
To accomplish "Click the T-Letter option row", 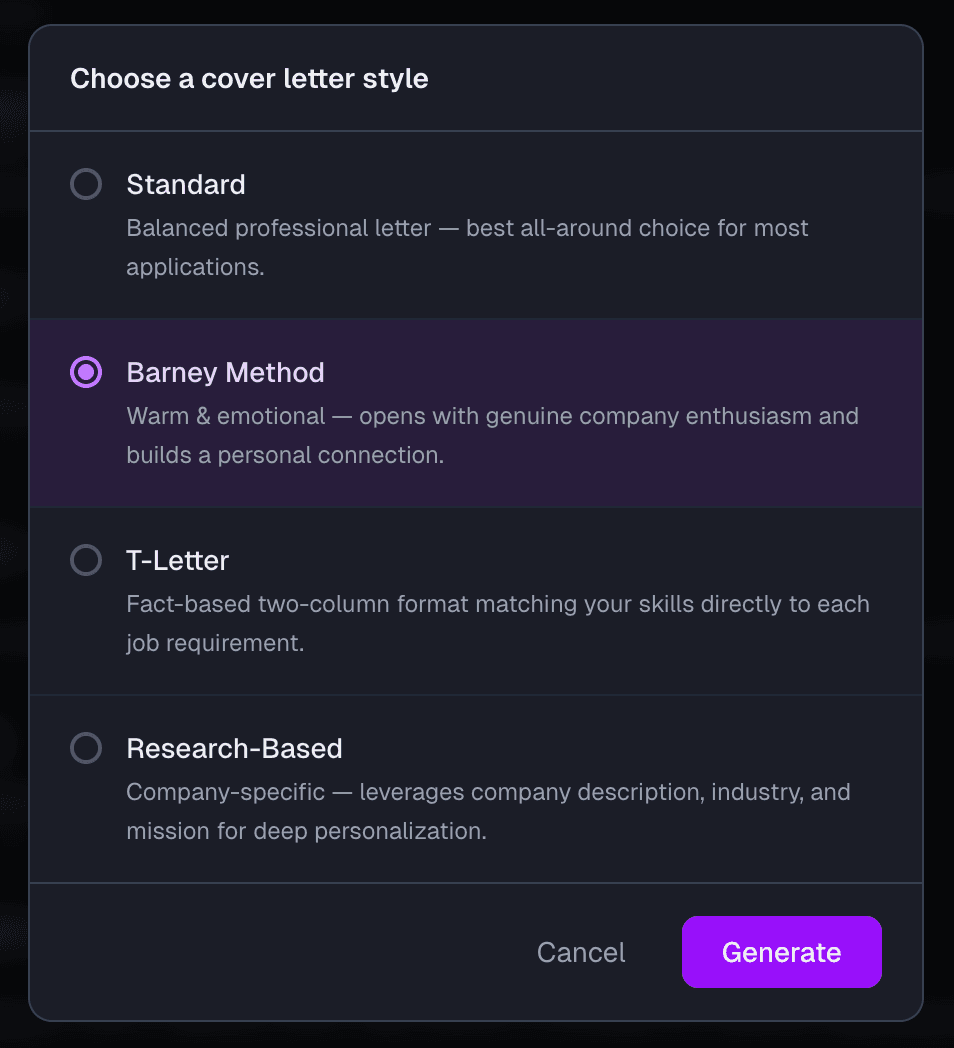I will [x=477, y=600].
